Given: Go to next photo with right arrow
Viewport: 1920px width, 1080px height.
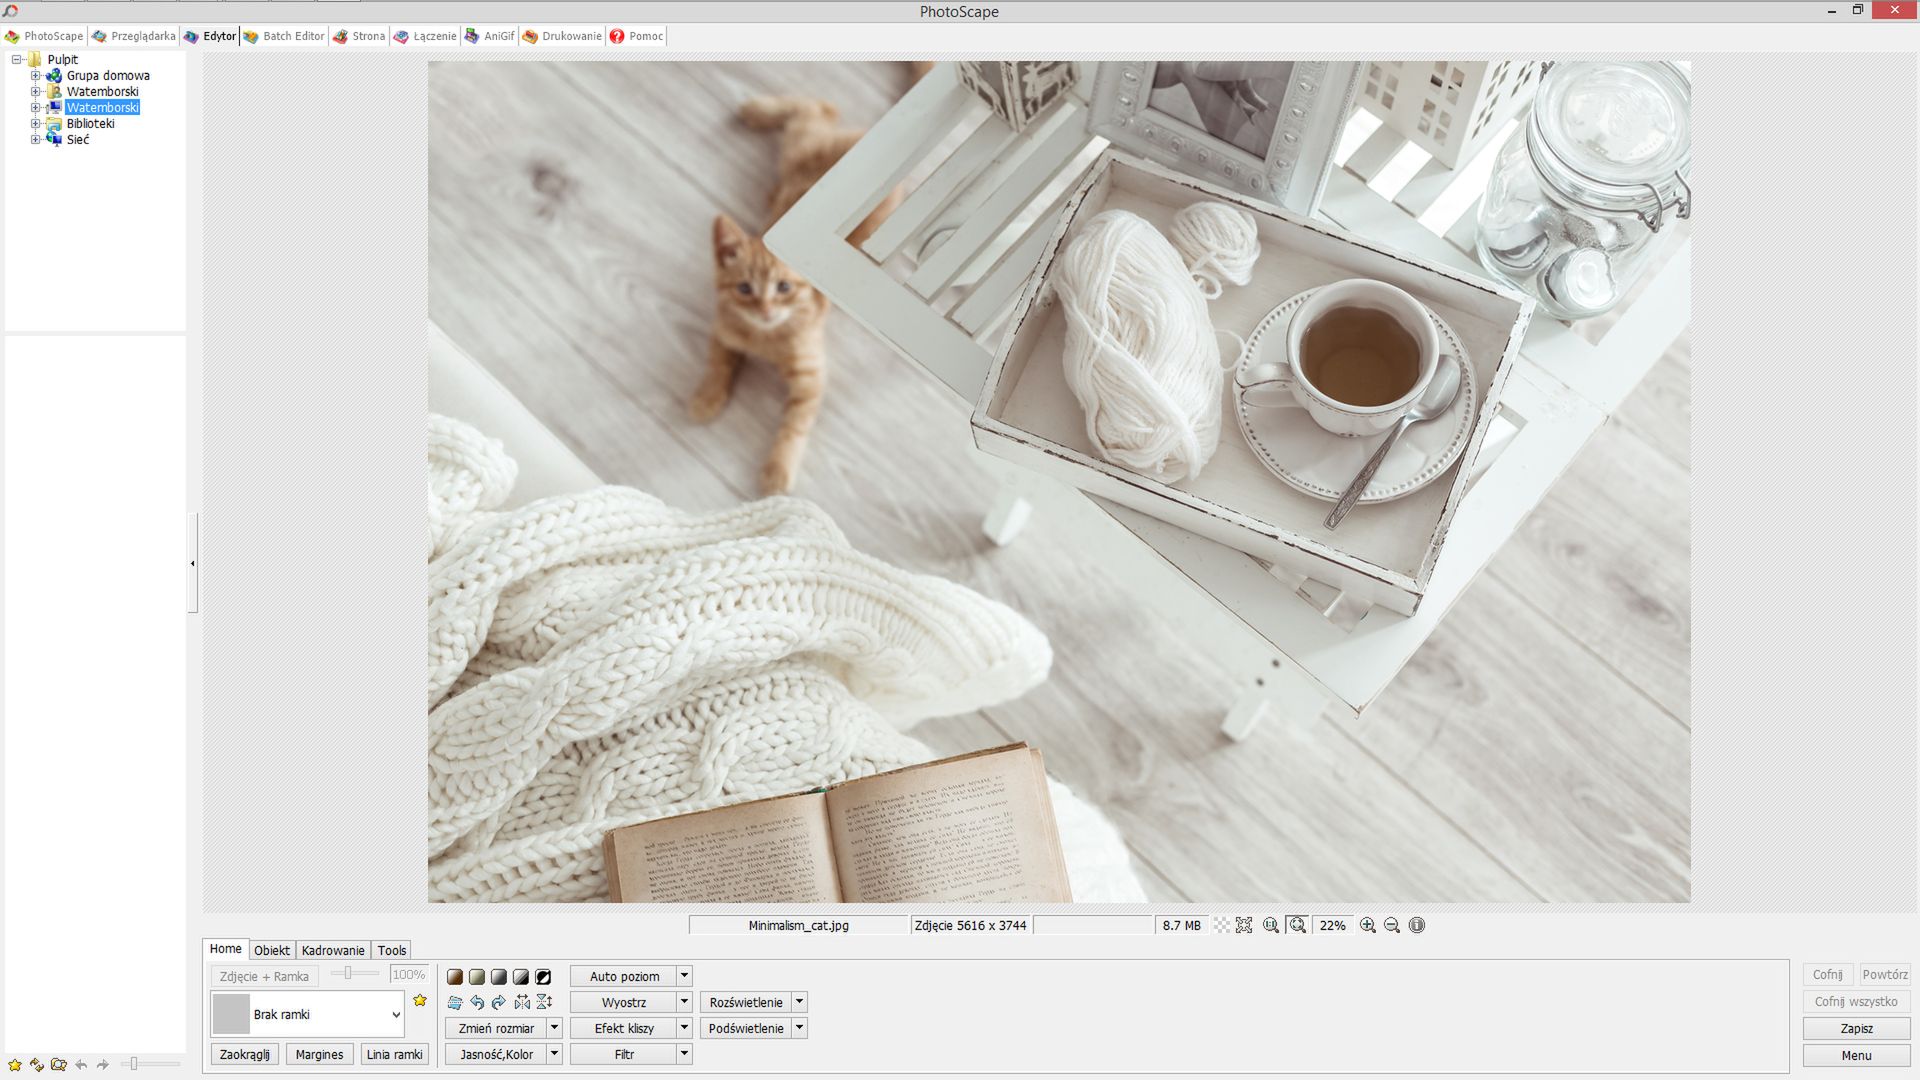Looking at the screenshot, I should pos(102,1065).
